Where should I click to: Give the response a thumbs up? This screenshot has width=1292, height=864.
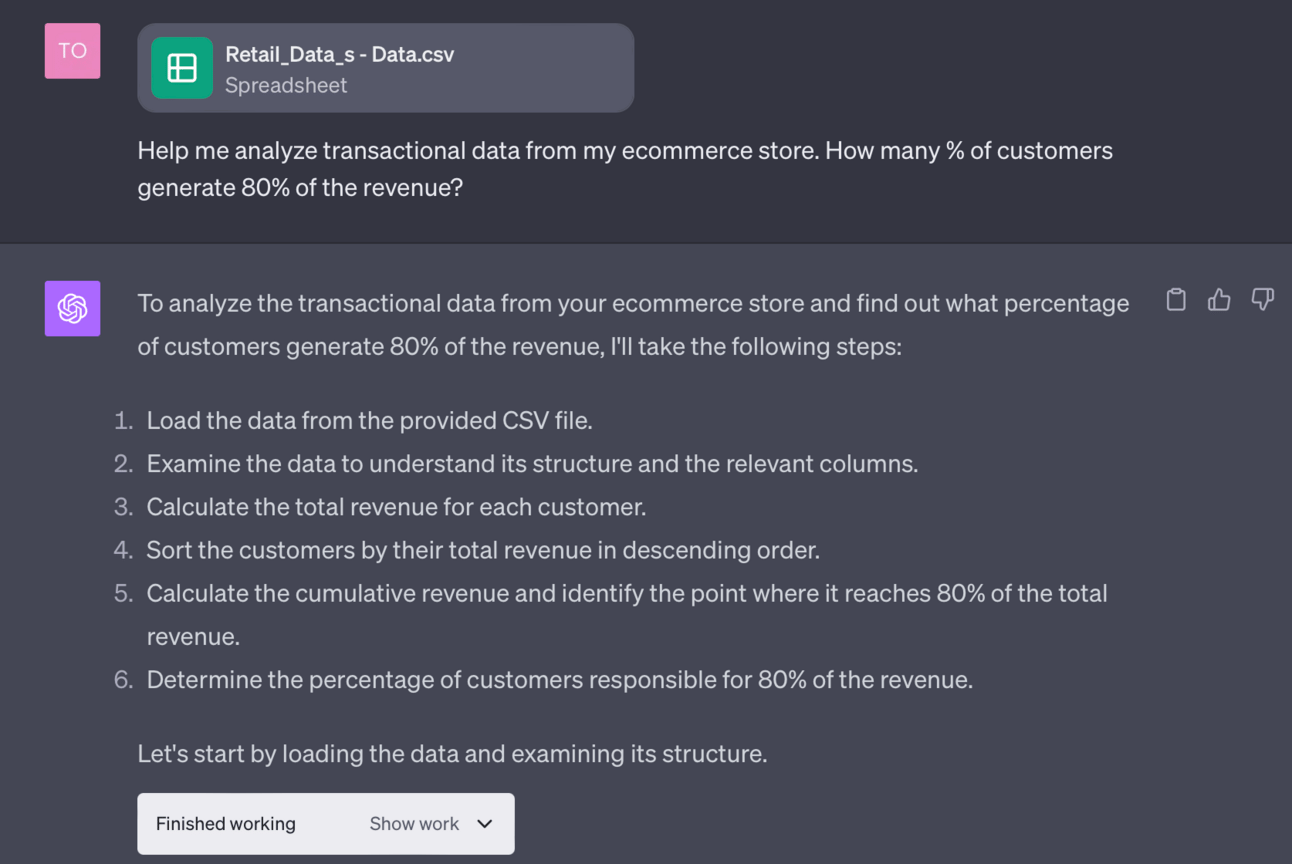(1219, 299)
